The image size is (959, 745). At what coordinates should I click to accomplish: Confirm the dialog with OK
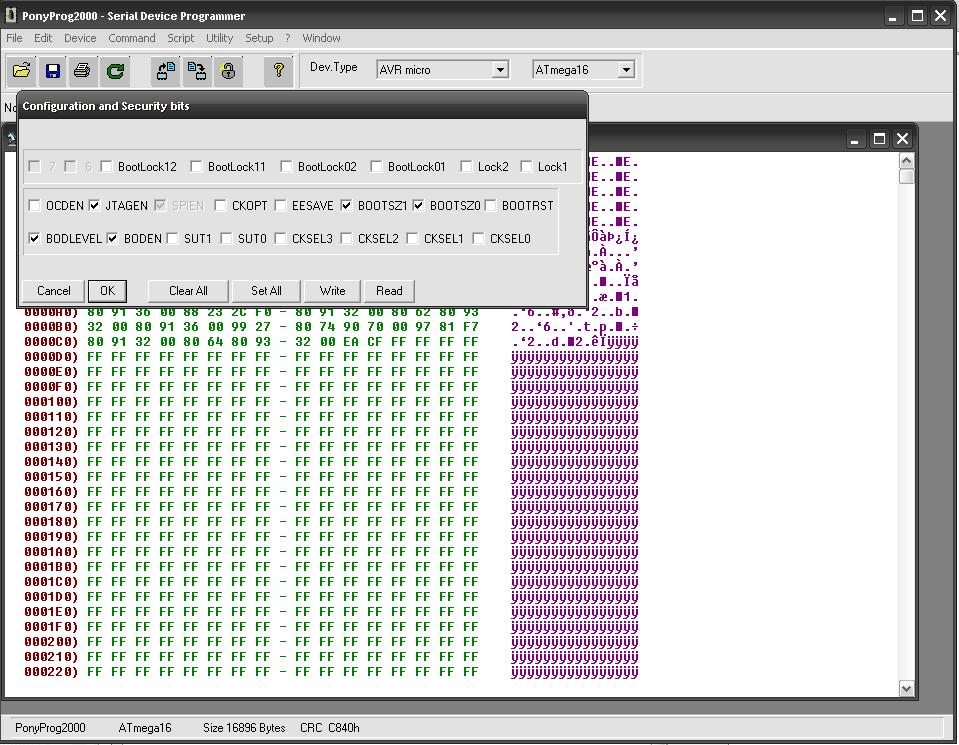pyautogui.click(x=108, y=291)
